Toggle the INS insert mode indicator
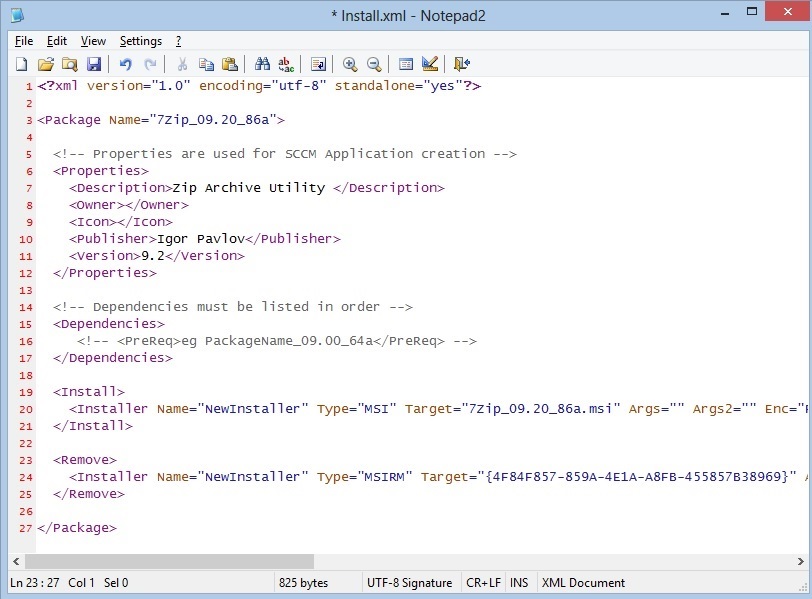This screenshot has height=599, width=812. (519, 583)
